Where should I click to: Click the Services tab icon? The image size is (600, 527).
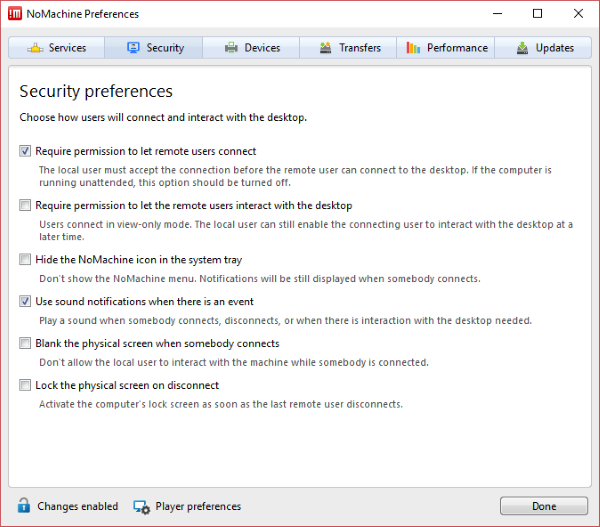point(35,48)
